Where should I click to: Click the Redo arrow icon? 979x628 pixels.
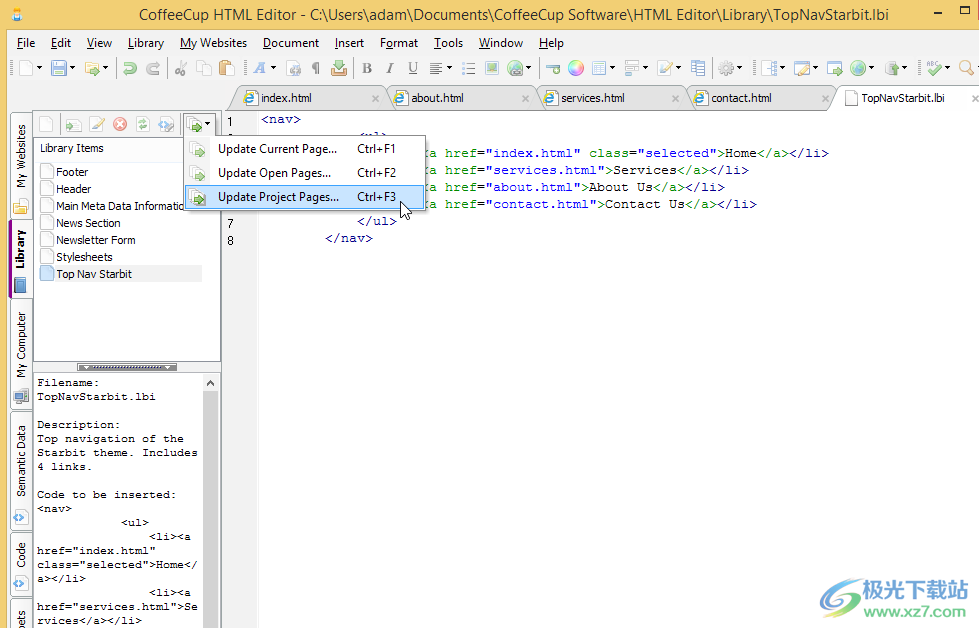[152, 68]
